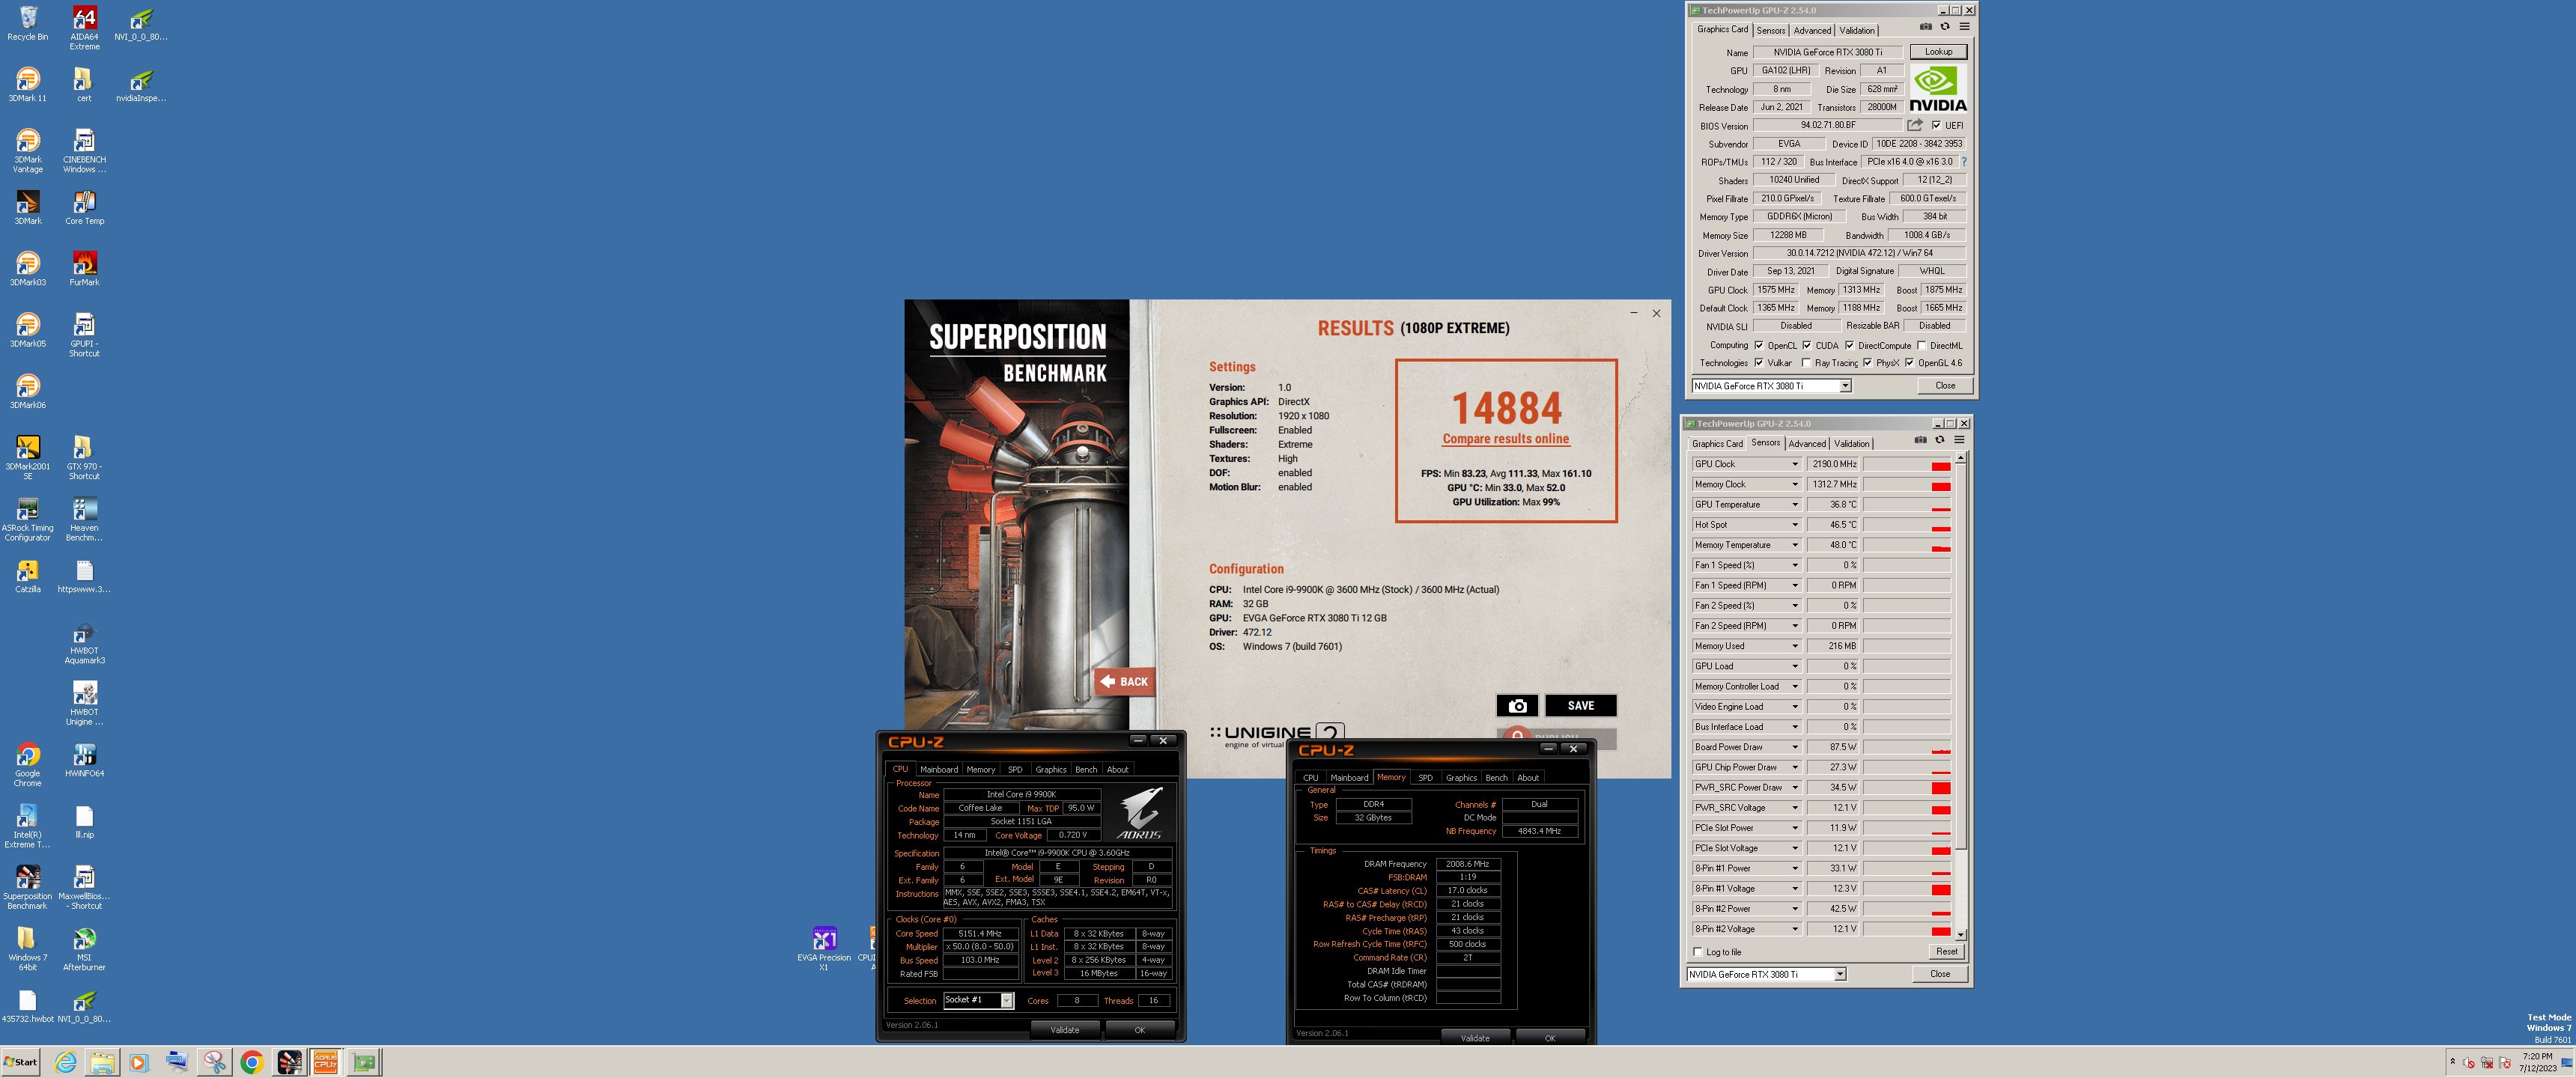Switch to Validation tab in top GPU-Z window
The height and width of the screenshot is (1078, 2576).
point(1857,30)
